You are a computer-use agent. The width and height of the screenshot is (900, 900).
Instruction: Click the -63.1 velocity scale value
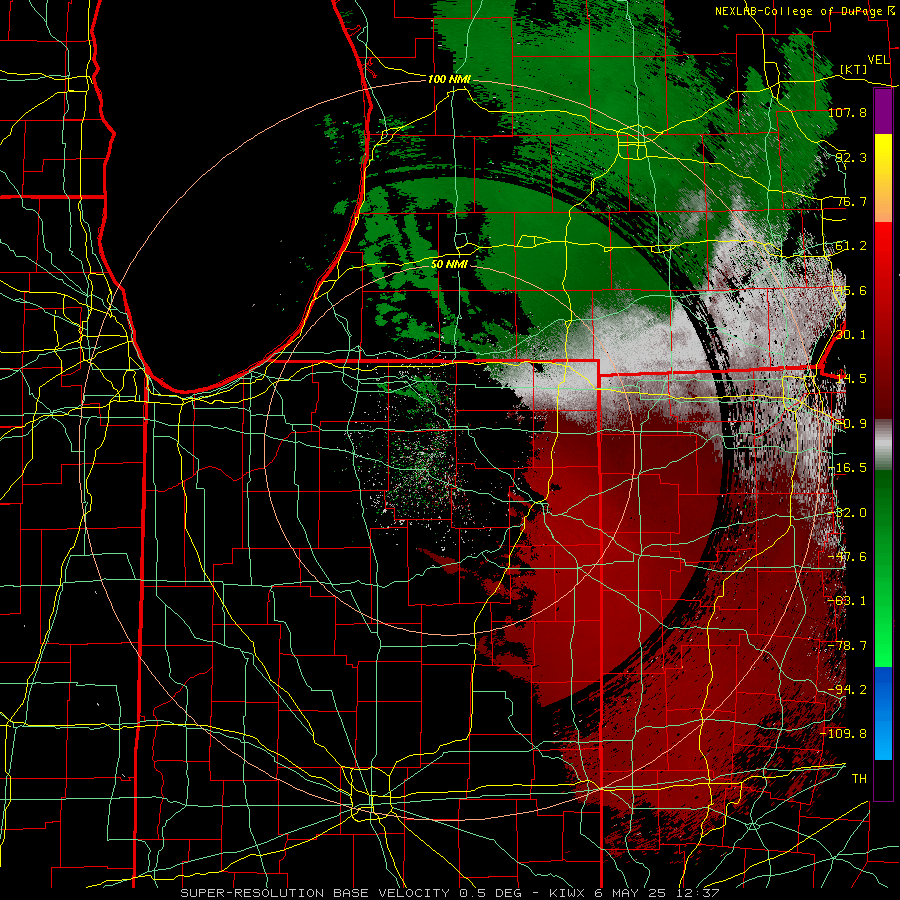coord(847,600)
